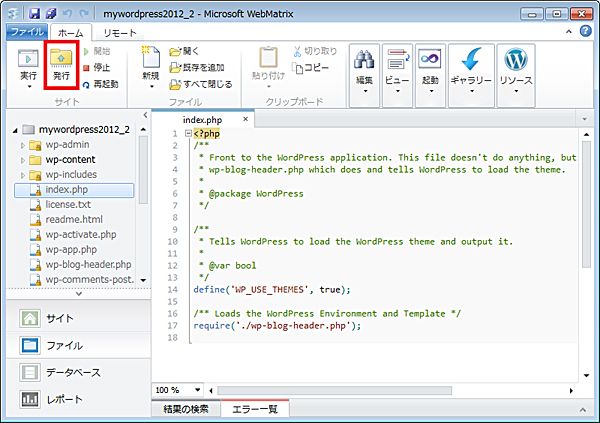Collapse the php code block at line 1
The height and width of the screenshot is (423, 600).
point(188,133)
